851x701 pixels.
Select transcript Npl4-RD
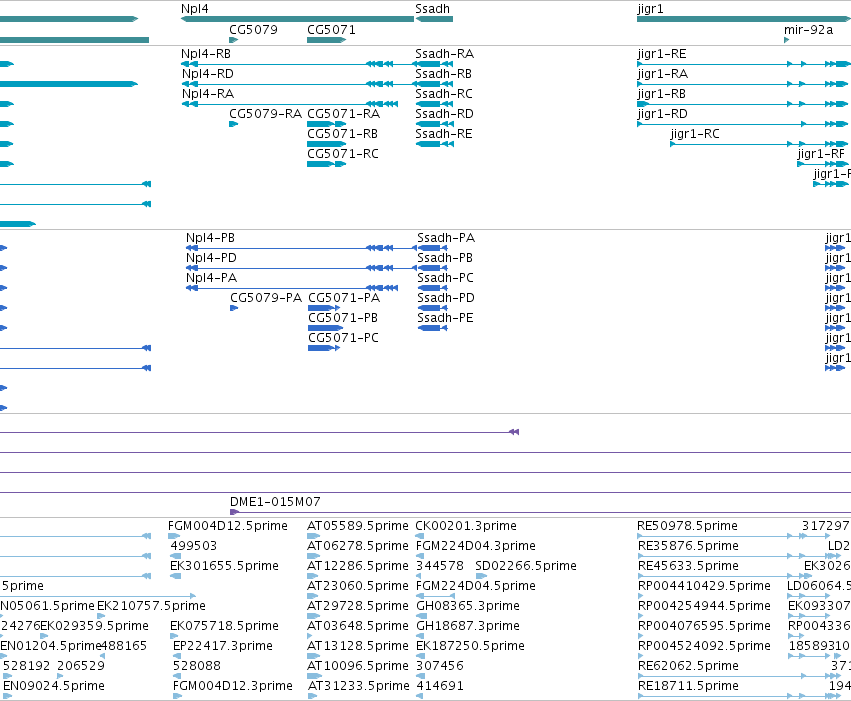[207, 74]
